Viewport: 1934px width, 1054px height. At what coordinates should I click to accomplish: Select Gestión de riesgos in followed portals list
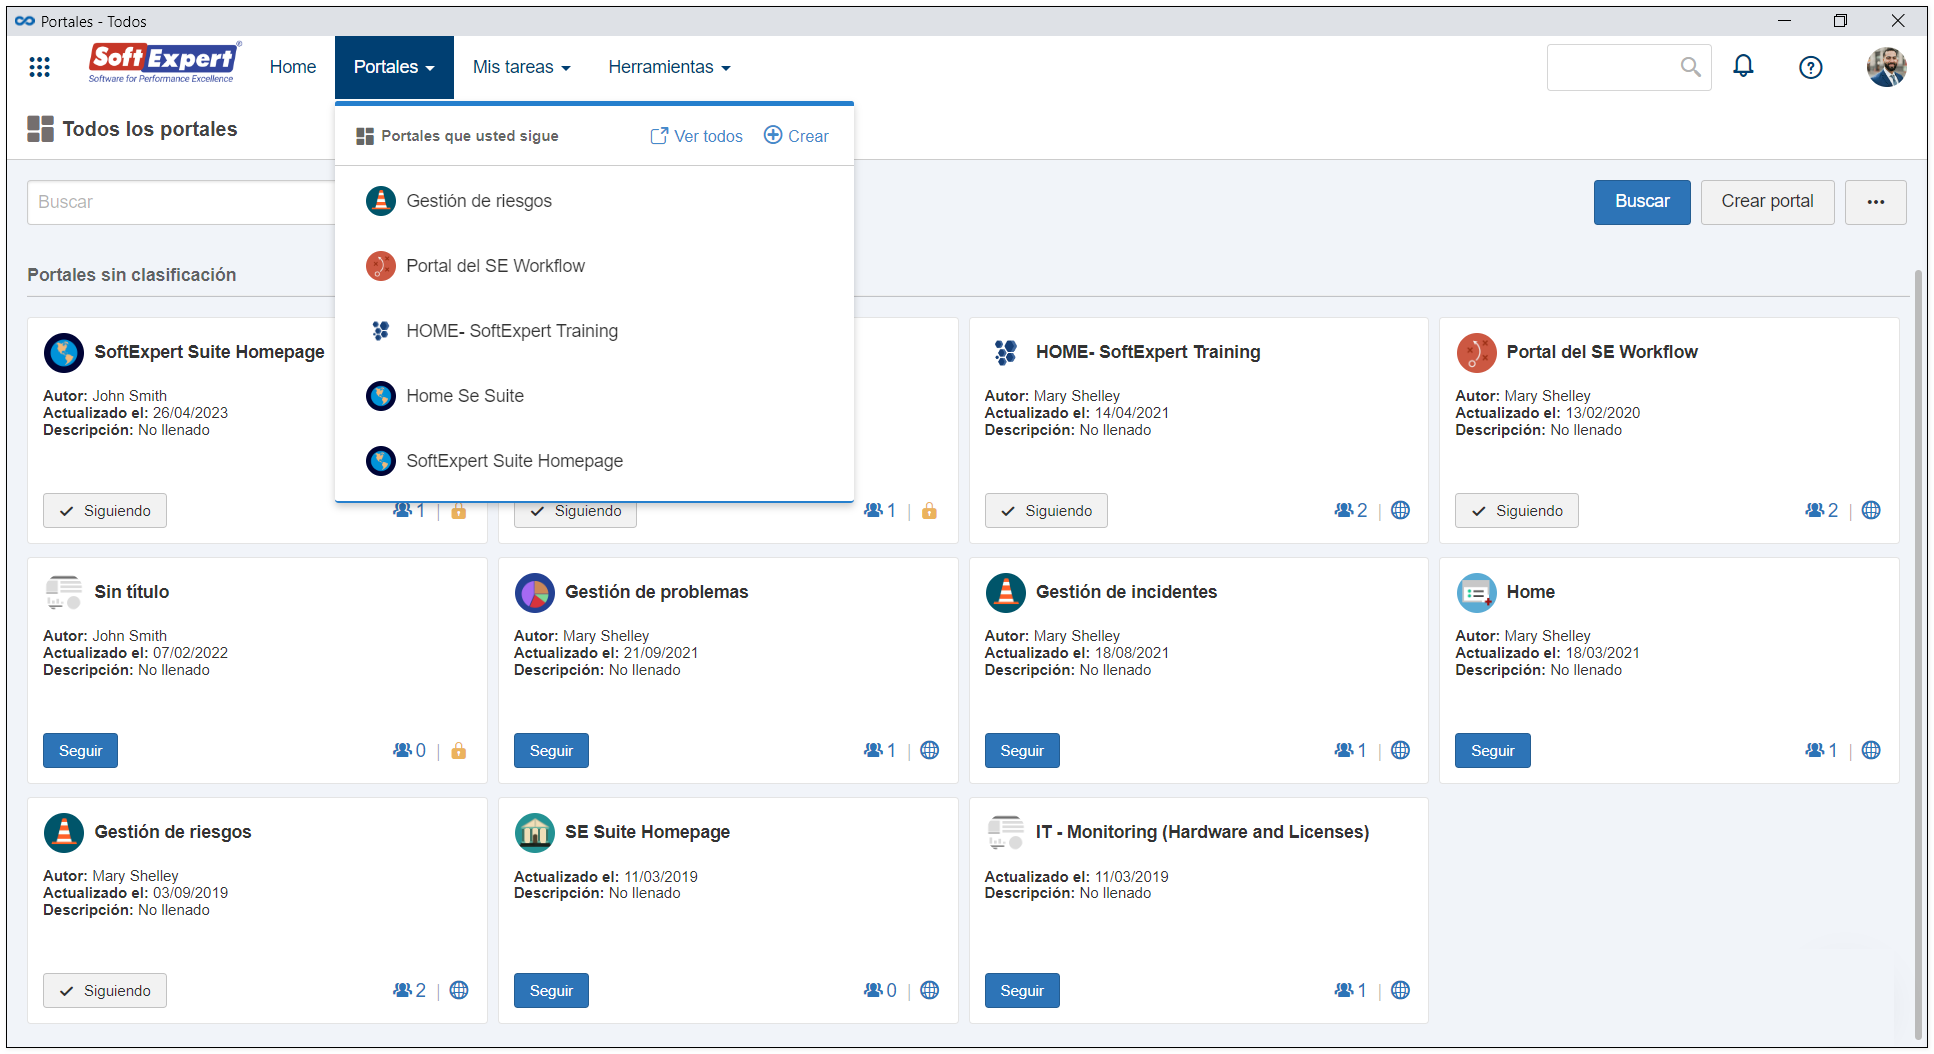point(594,201)
